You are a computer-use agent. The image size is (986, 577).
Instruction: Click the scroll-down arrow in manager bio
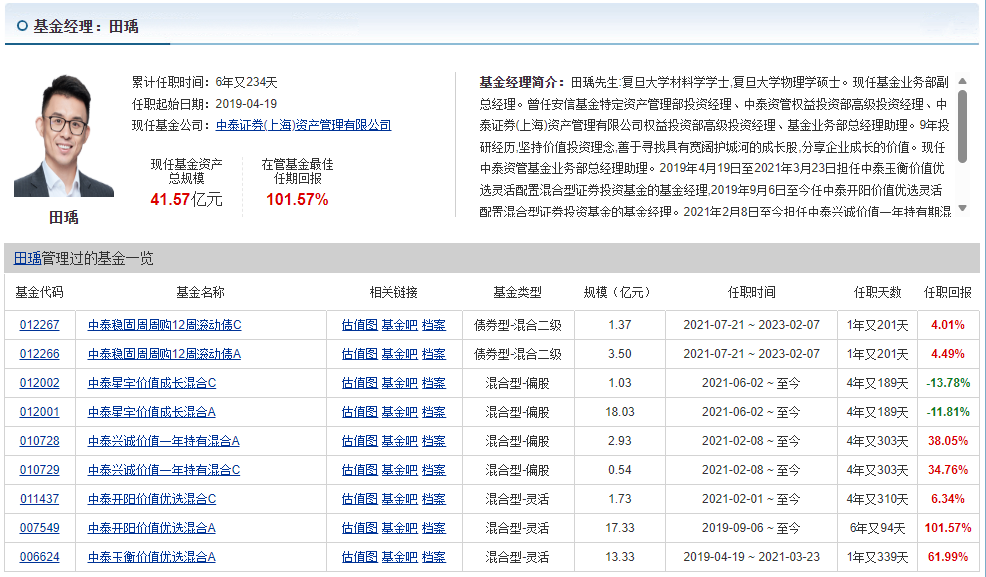(962, 208)
